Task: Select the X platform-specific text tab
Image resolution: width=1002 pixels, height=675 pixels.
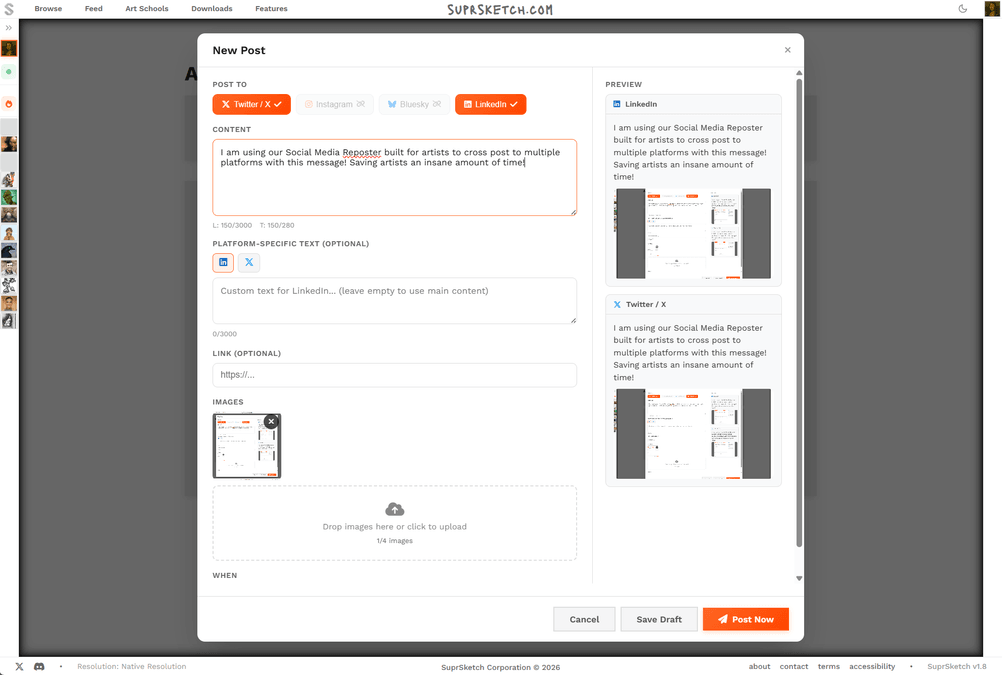Action: point(249,262)
